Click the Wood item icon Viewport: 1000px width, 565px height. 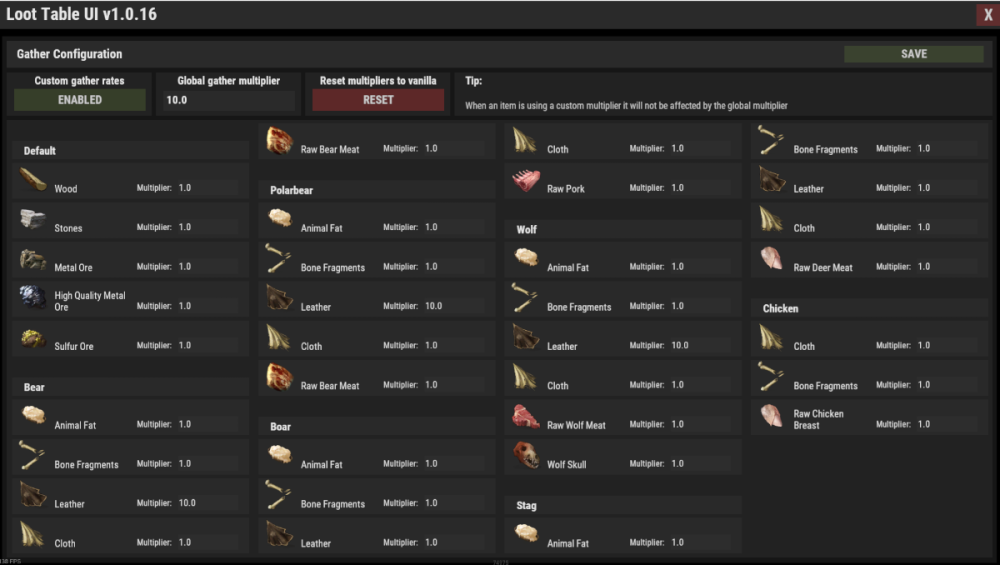33,180
